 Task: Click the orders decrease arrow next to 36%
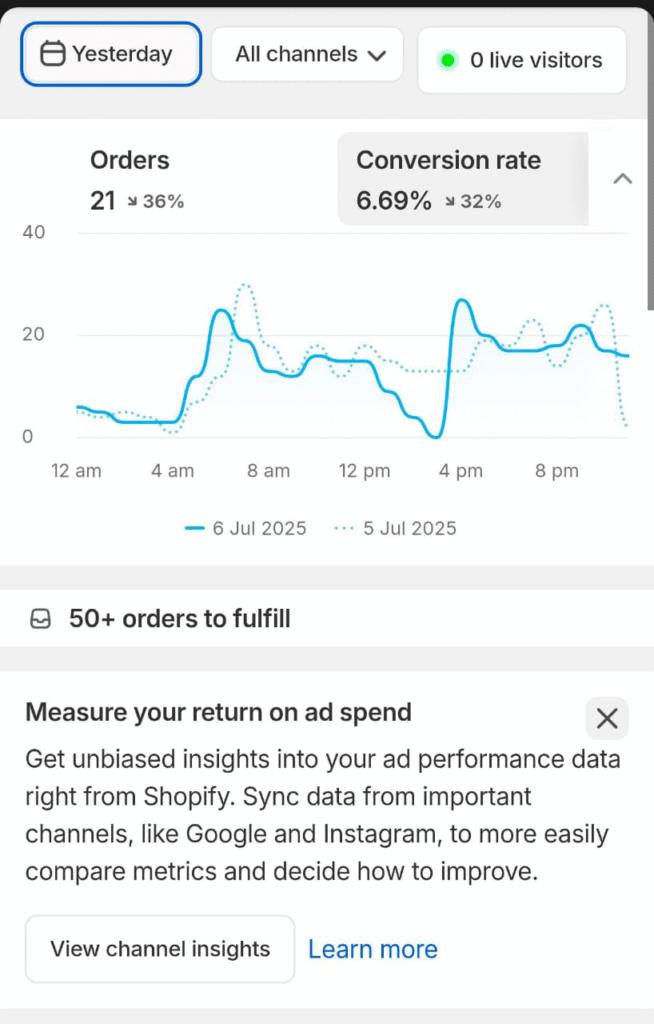[132, 202]
